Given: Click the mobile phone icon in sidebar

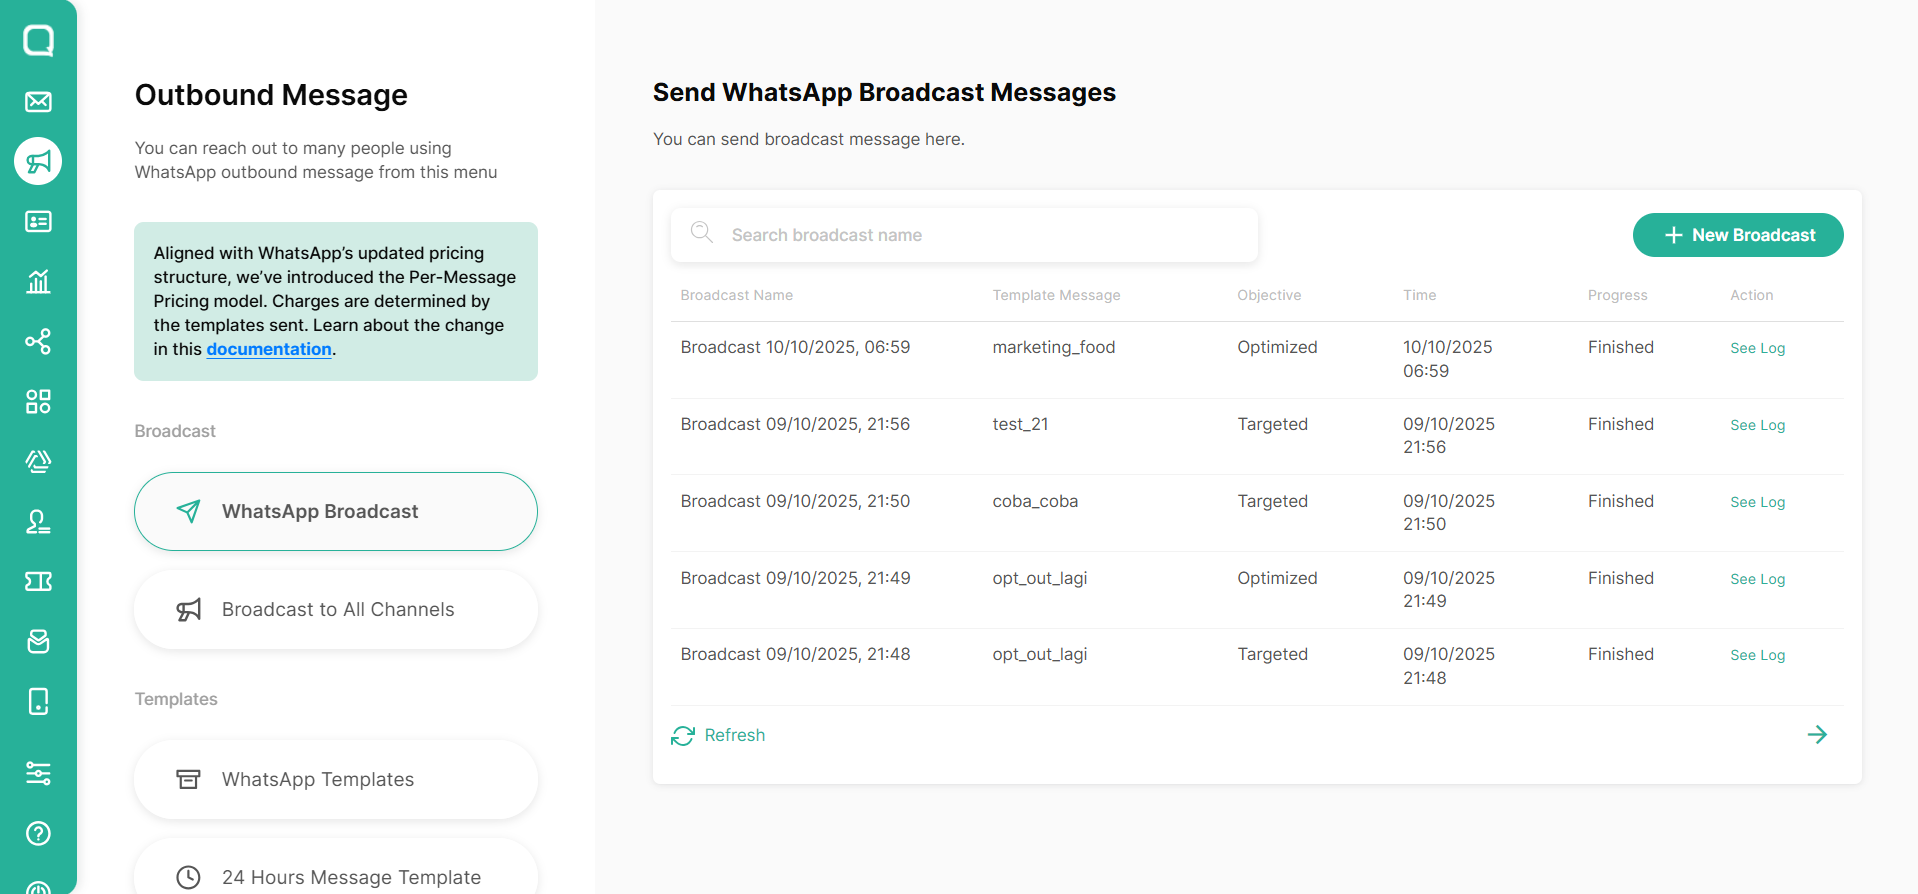Looking at the screenshot, I should (x=38, y=702).
